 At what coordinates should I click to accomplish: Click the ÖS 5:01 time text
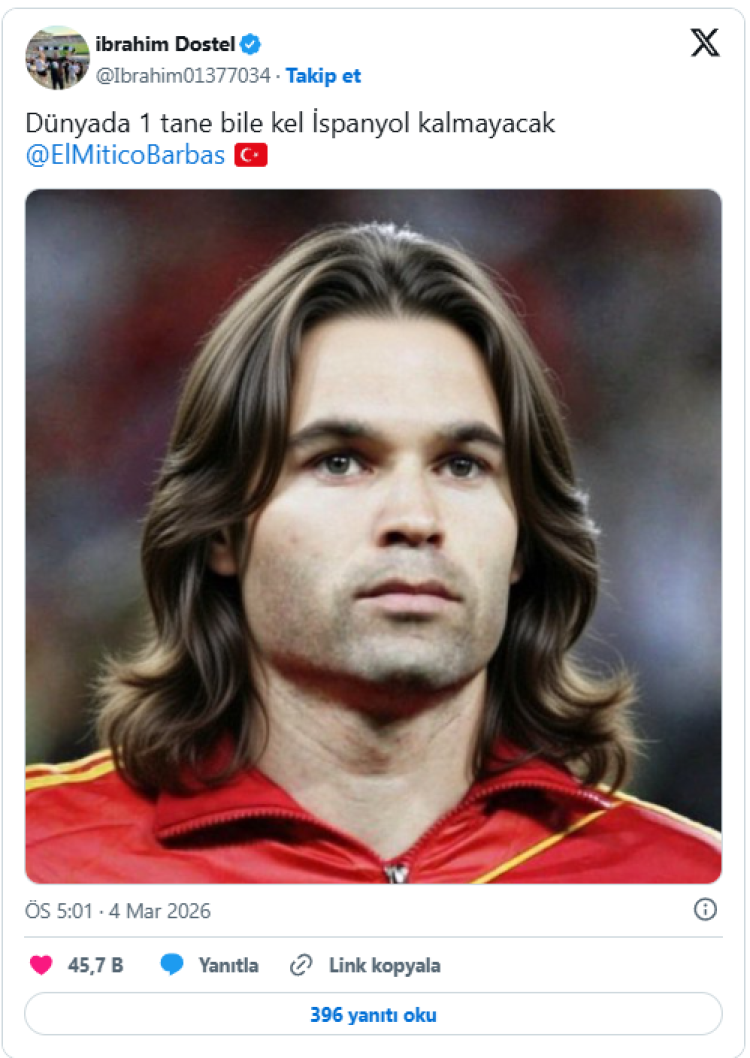point(59,911)
